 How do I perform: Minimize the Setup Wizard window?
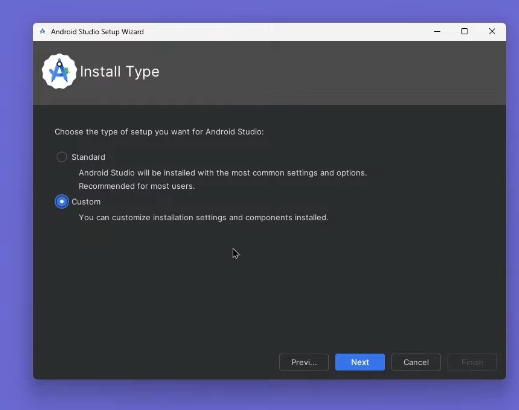437,31
